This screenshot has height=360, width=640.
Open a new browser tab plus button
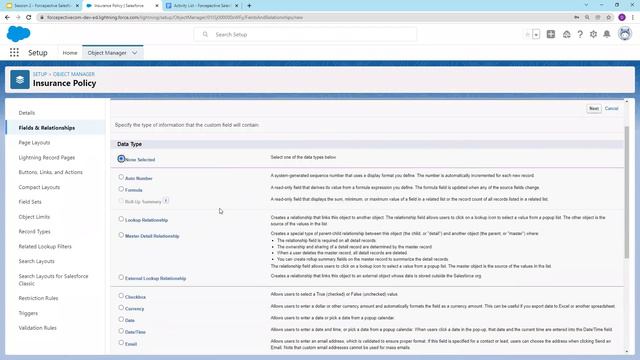click(x=249, y=6)
